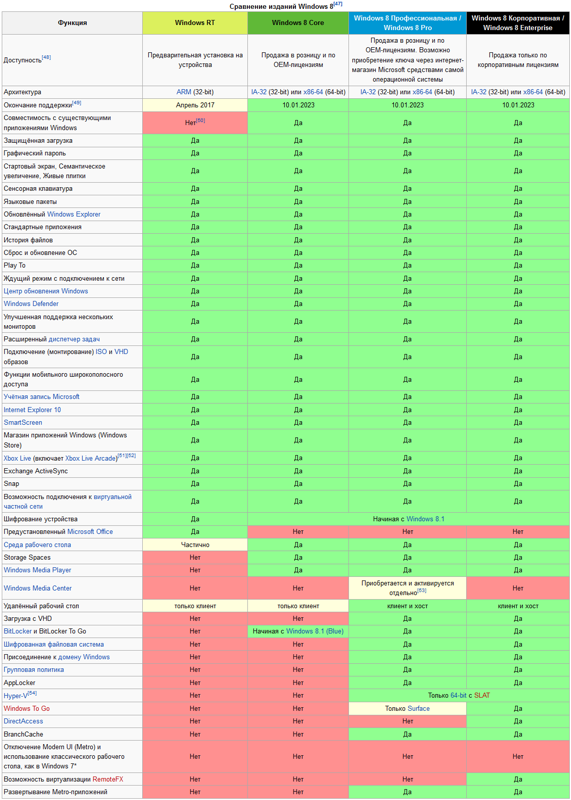
Task: Open the Групповая политика link
Action: pos(34,669)
